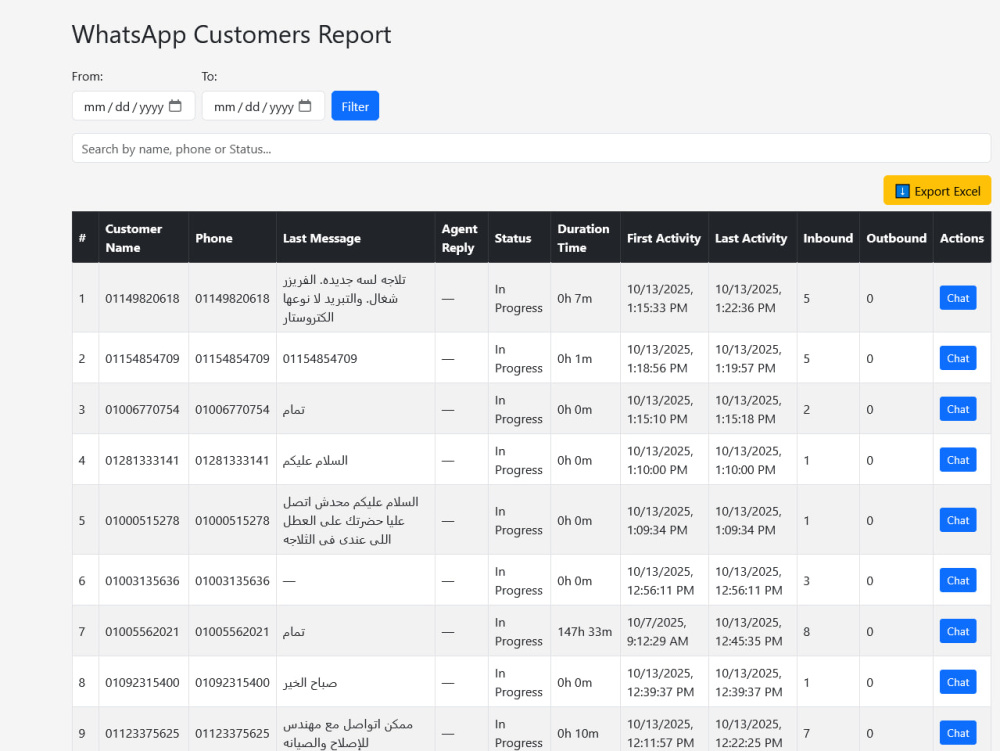Open Chat for customer 01154854709
The width and height of the screenshot is (1000, 751).
pyautogui.click(x=957, y=358)
